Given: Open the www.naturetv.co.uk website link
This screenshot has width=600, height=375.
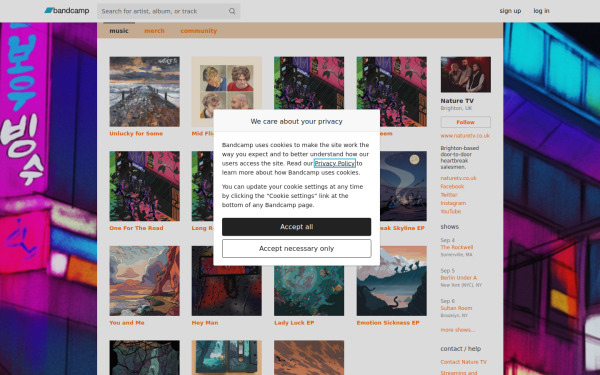Looking at the screenshot, I should click(x=465, y=135).
